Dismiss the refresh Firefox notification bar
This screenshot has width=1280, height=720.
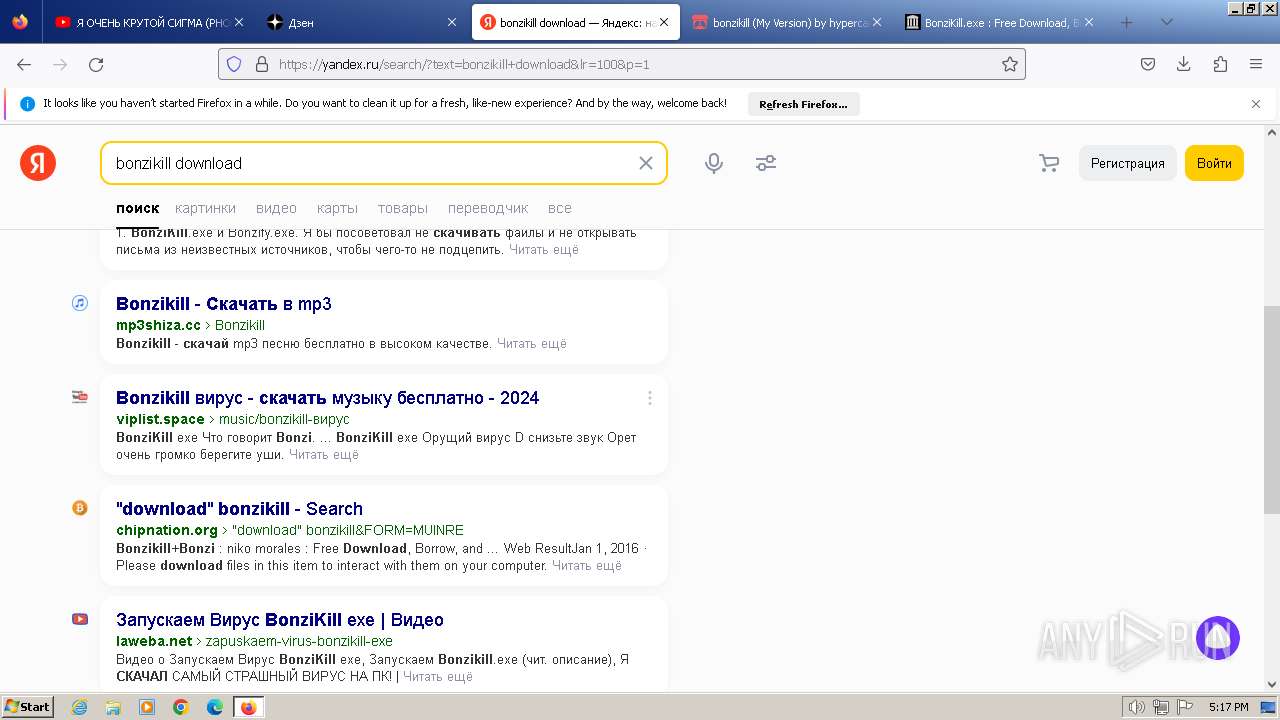(x=1256, y=104)
